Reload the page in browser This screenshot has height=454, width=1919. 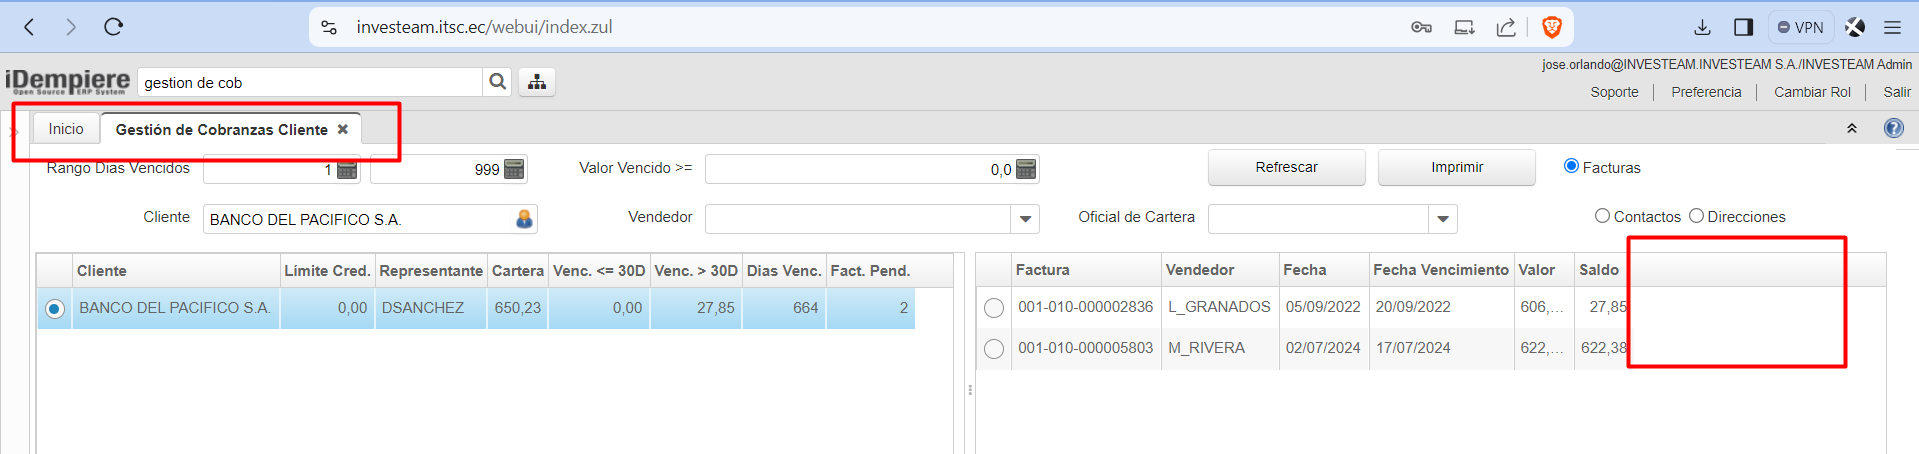click(113, 27)
